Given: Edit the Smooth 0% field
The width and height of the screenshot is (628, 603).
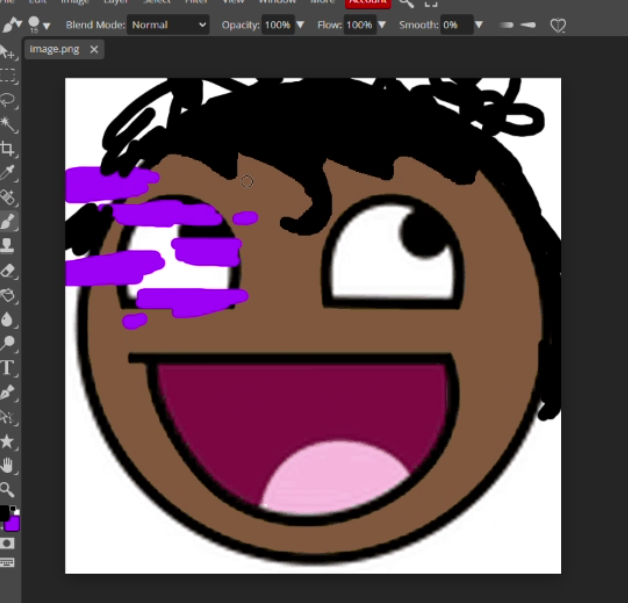Looking at the screenshot, I should coord(457,25).
